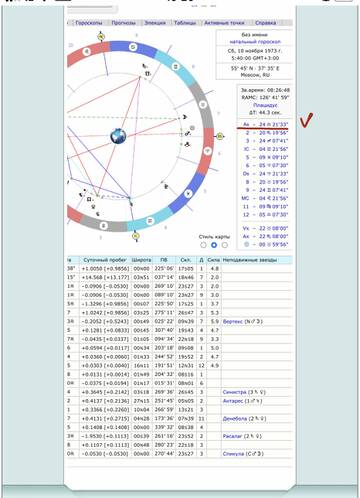Click the +14.568 [+13.177] cell

point(105,277)
